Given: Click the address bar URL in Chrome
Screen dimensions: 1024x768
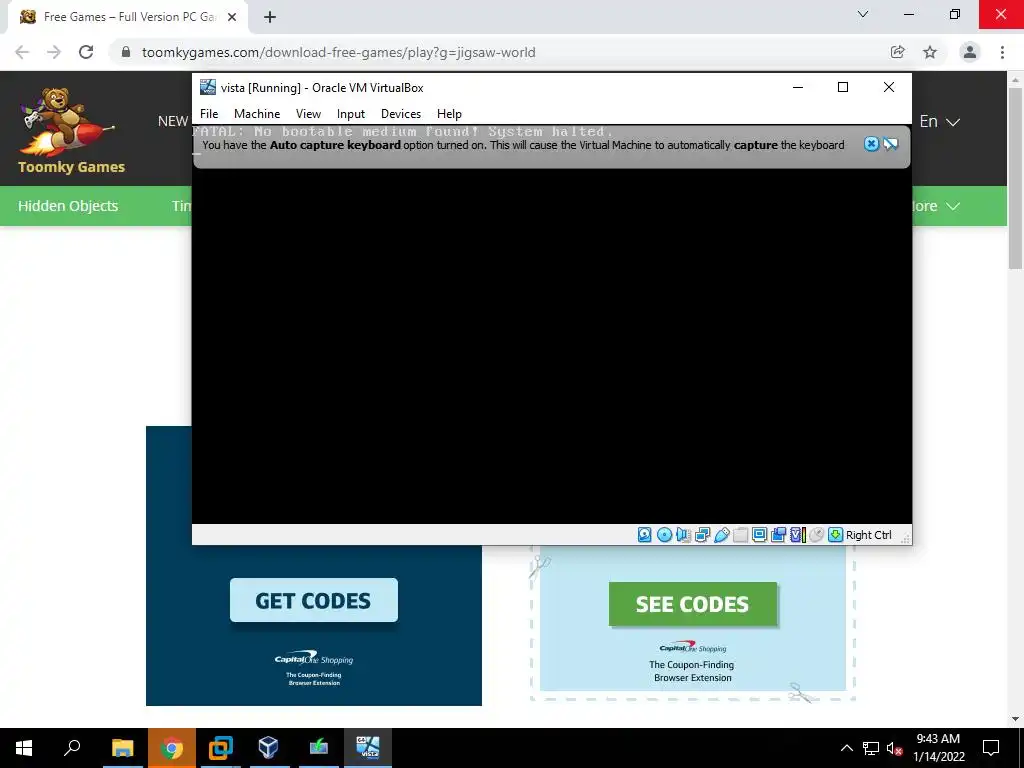Looking at the screenshot, I should tap(338, 52).
